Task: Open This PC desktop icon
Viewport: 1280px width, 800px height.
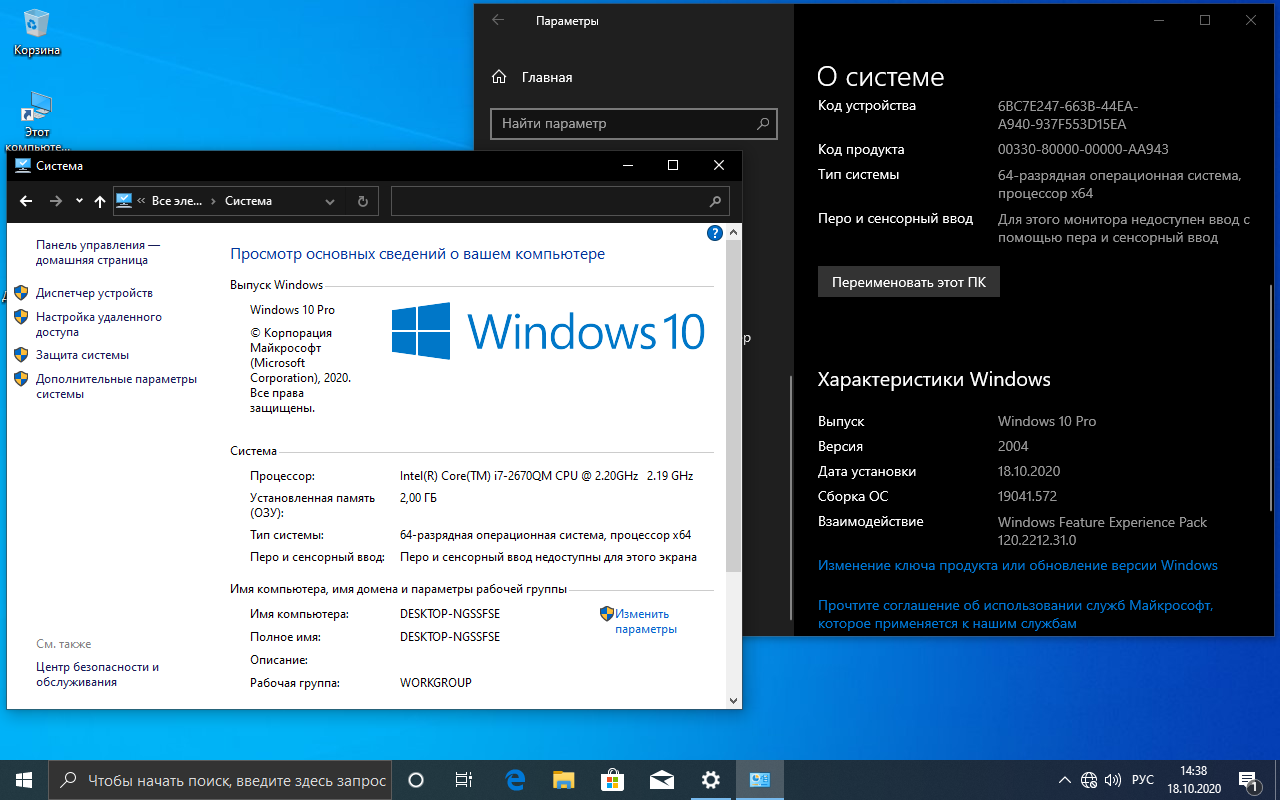Action: pyautogui.click(x=38, y=120)
